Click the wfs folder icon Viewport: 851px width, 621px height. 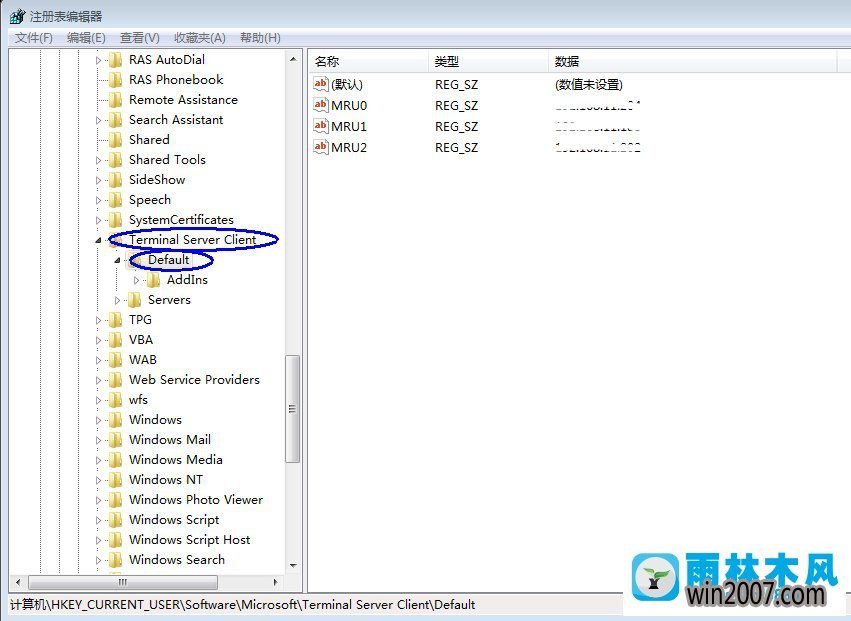116,400
